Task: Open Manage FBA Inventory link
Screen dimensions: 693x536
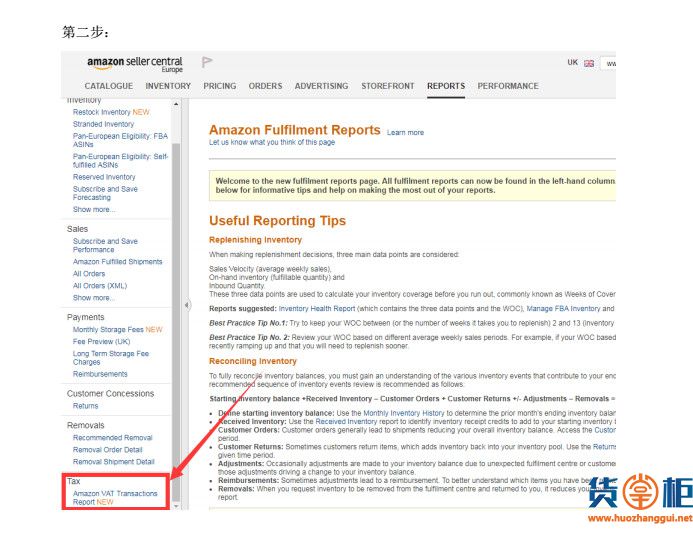Action: tap(563, 308)
